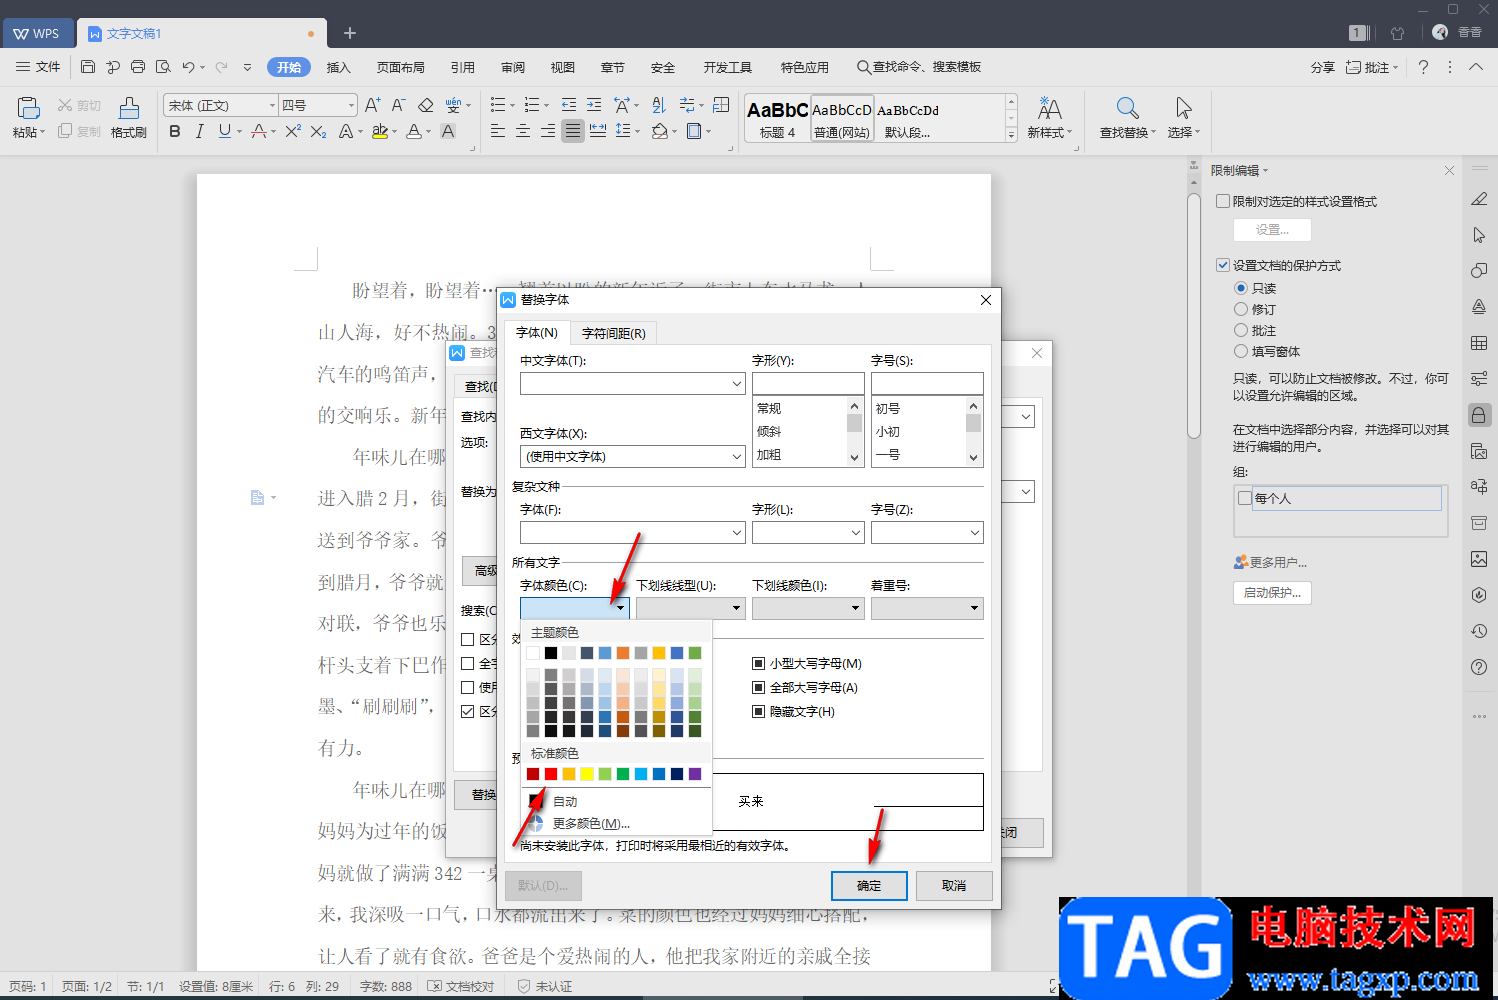The image size is (1498, 1000).
Task: Click the 取消 button
Action: pyautogui.click(x=954, y=886)
